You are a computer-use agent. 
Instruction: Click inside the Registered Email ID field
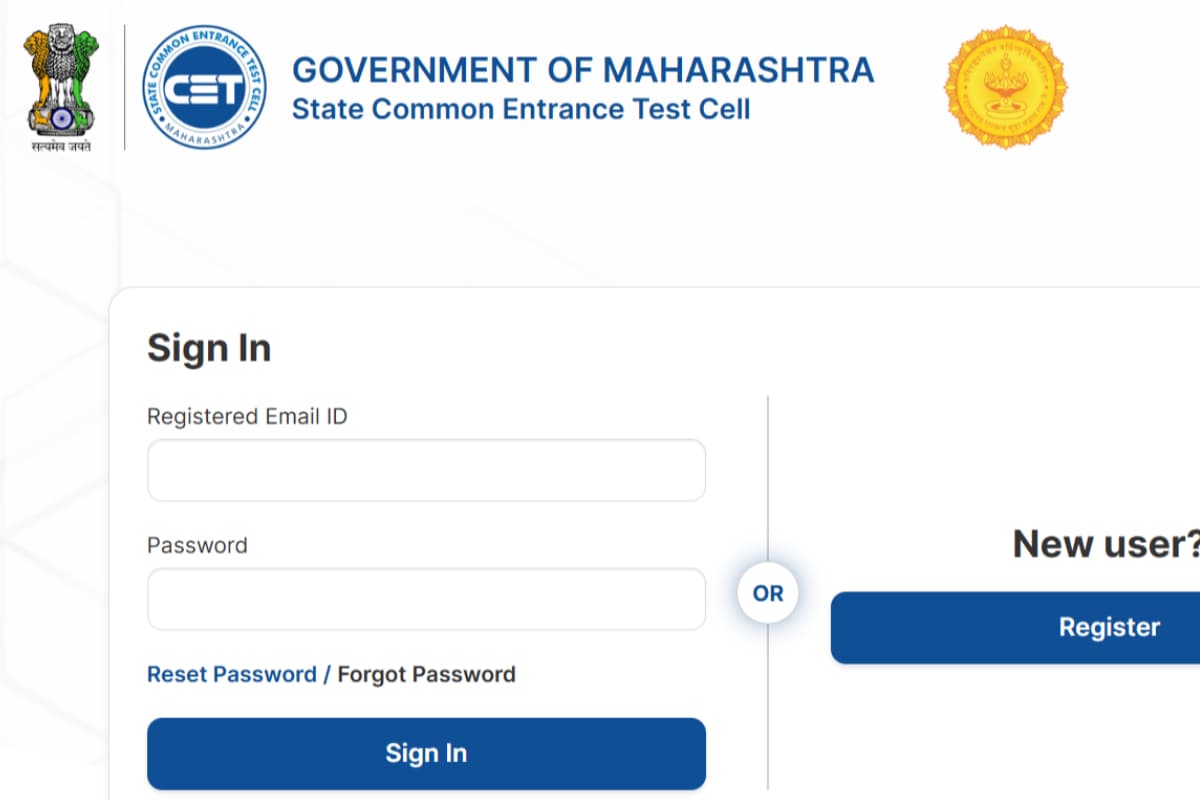[x=426, y=470]
